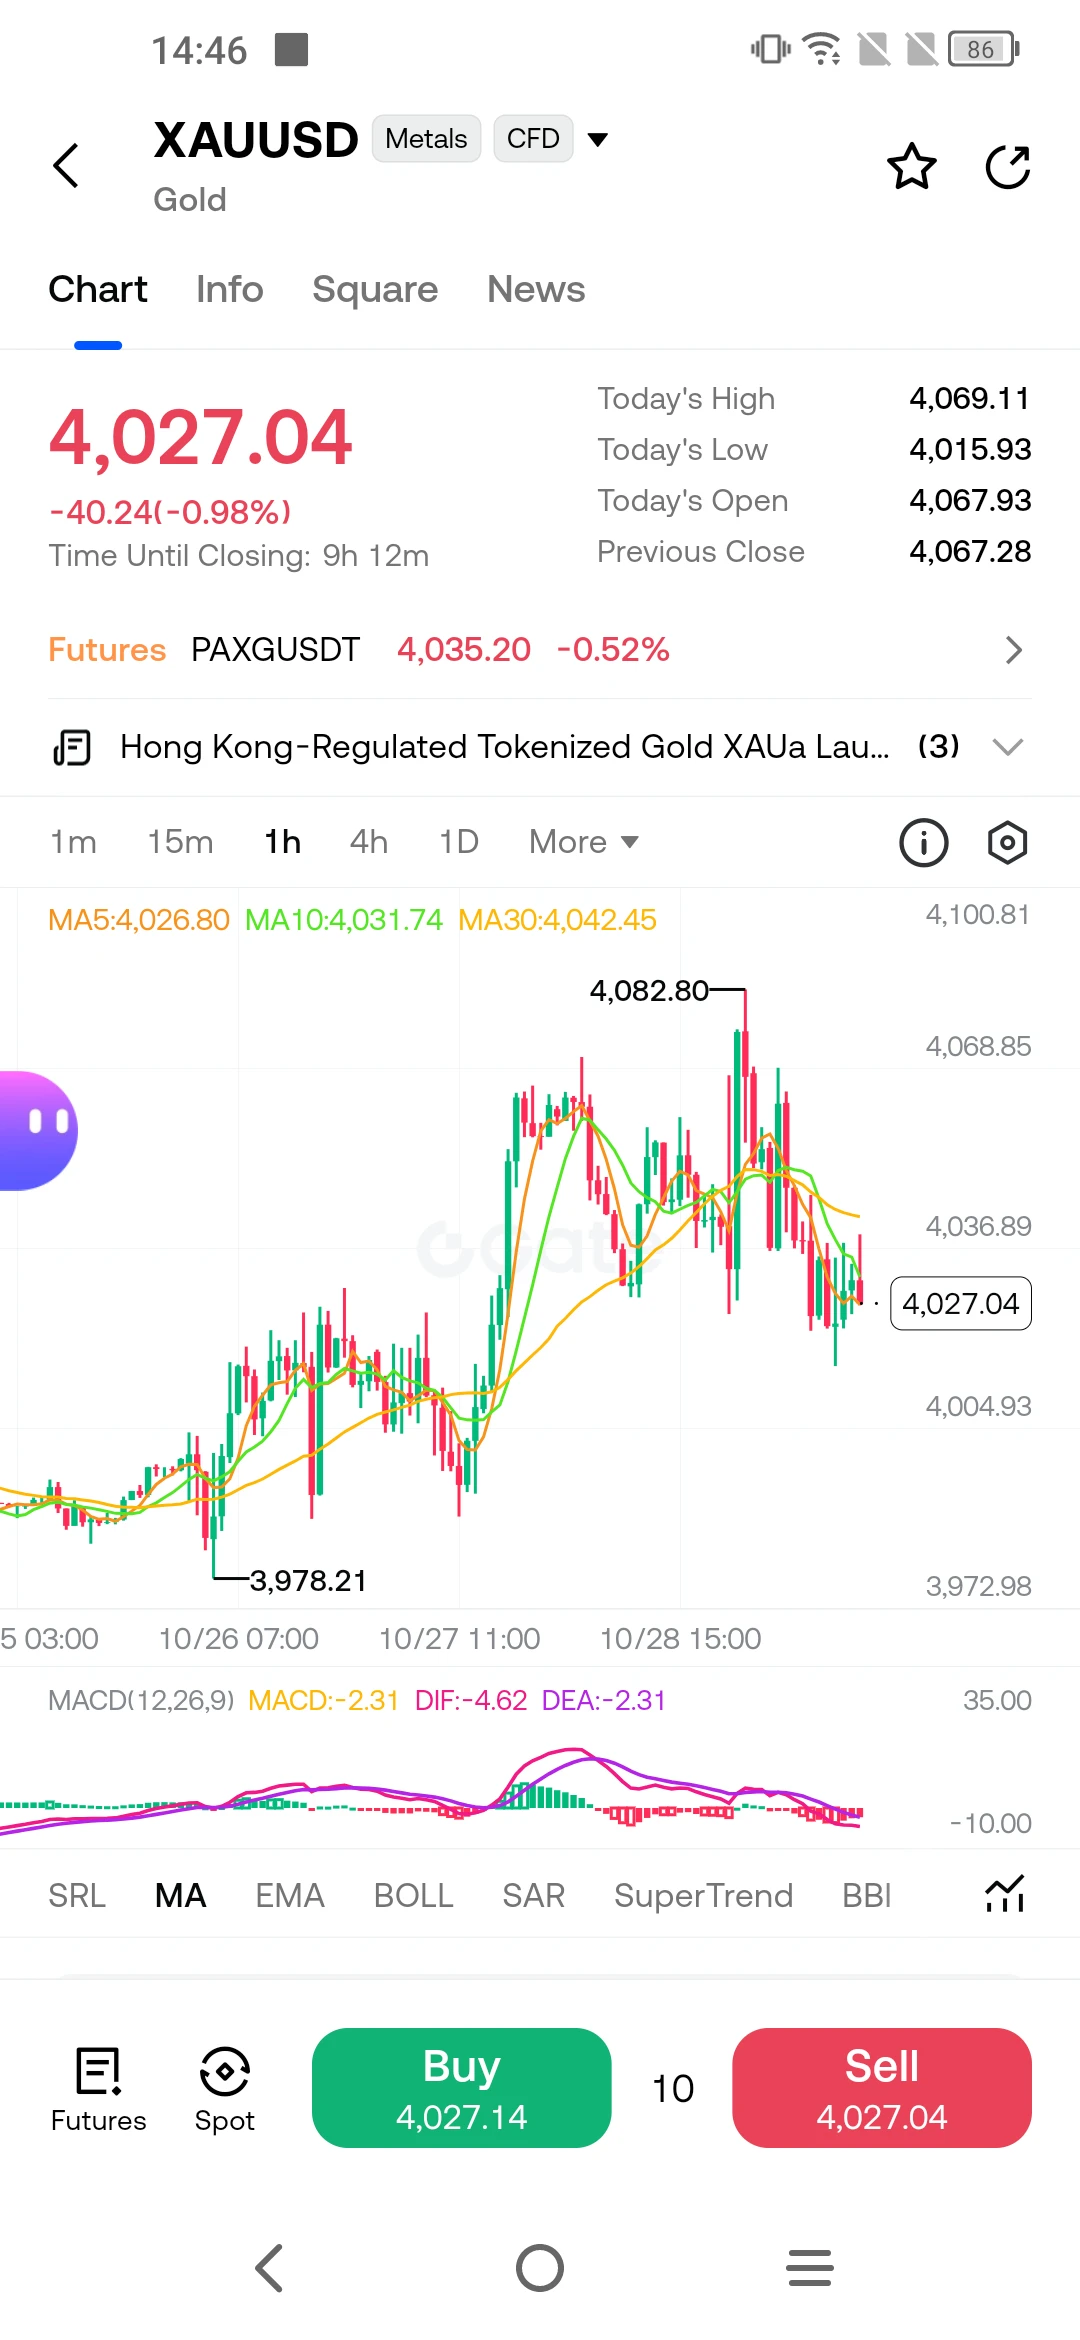Open the indicator chart settings icon
Image resolution: width=1080 pixels, height=2340 pixels.
(1005, 1894)
